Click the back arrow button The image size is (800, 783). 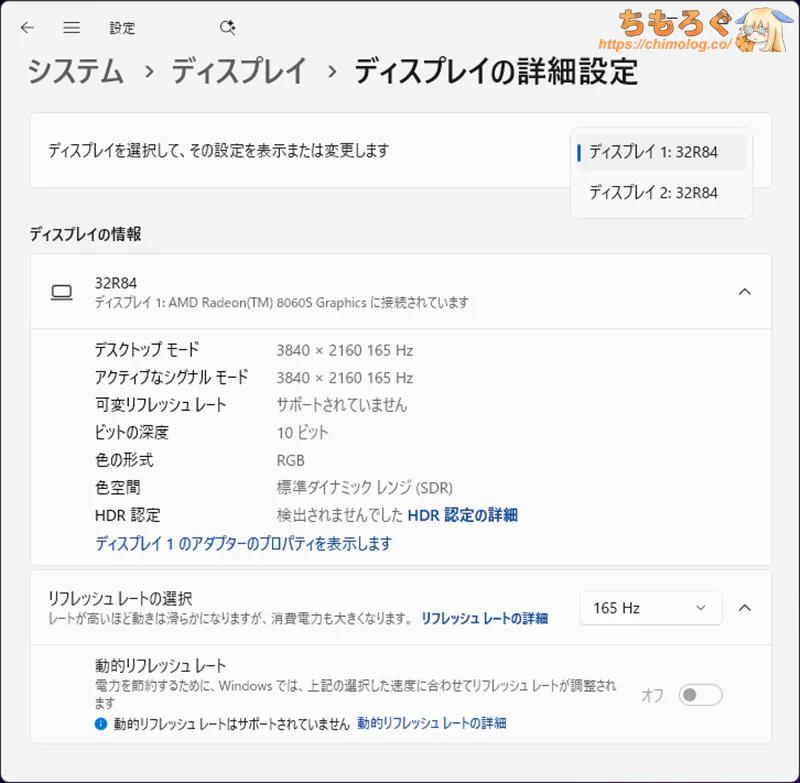[27, 28]
